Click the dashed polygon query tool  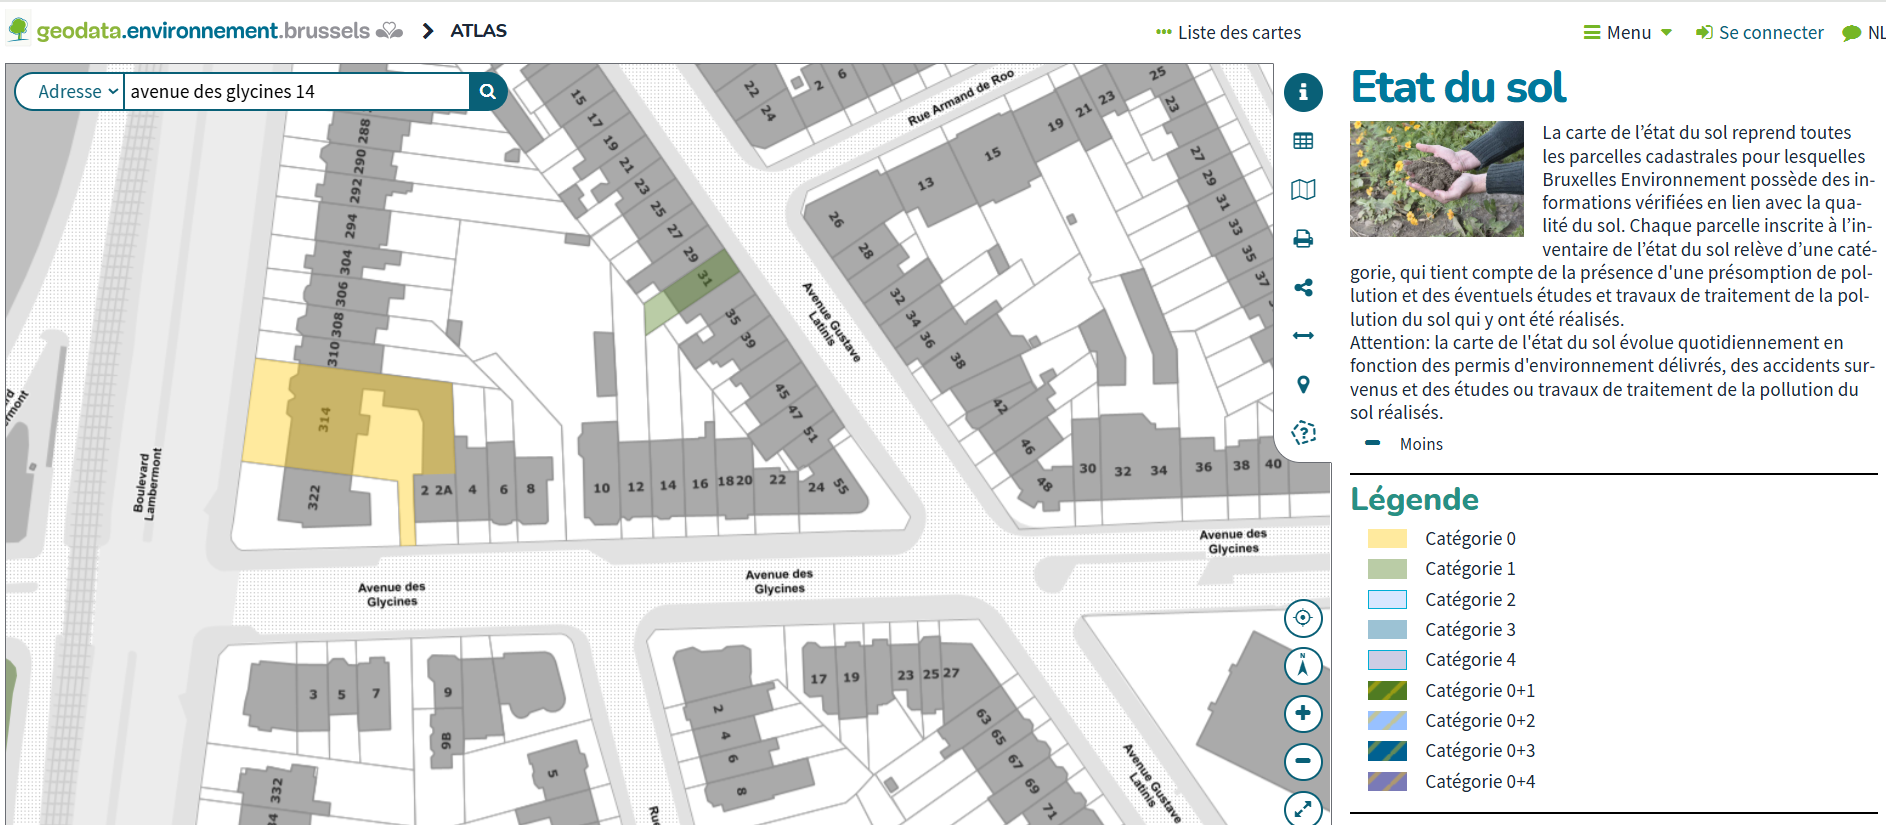coord(1303,433)
